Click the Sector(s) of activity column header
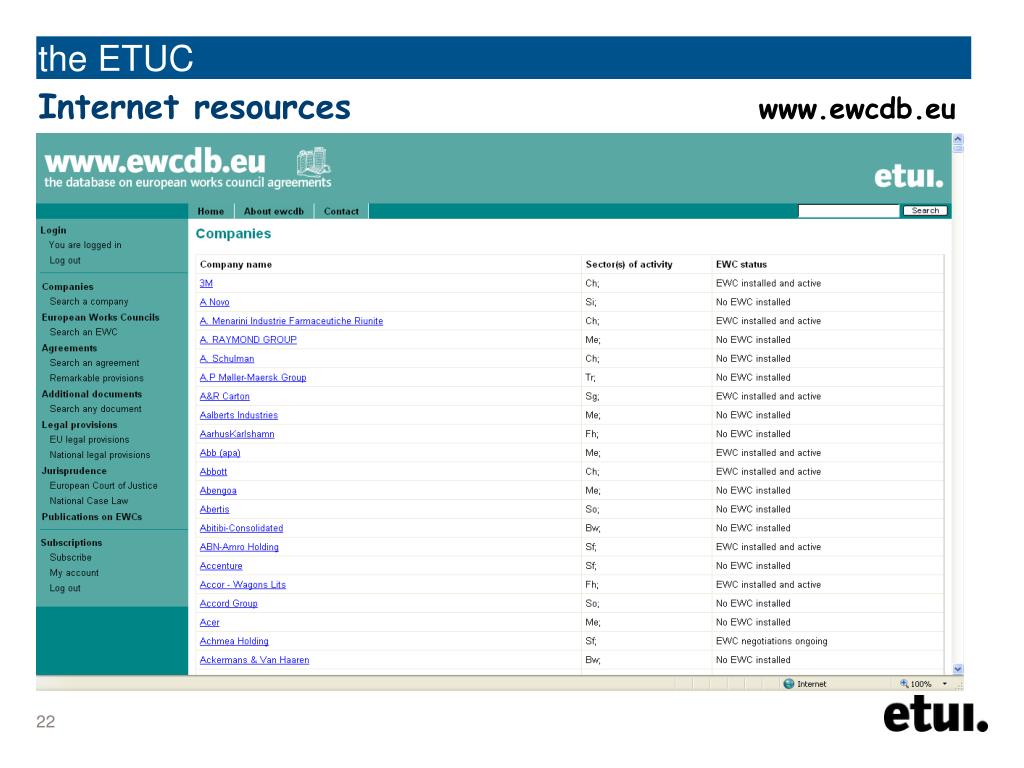1024x768 pixels. point(629,264)
